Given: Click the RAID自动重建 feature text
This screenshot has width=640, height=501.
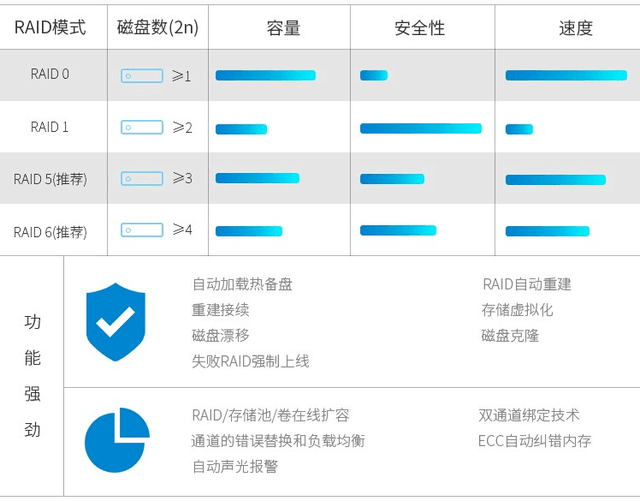Looking at the screenshot, I should 527,284.
